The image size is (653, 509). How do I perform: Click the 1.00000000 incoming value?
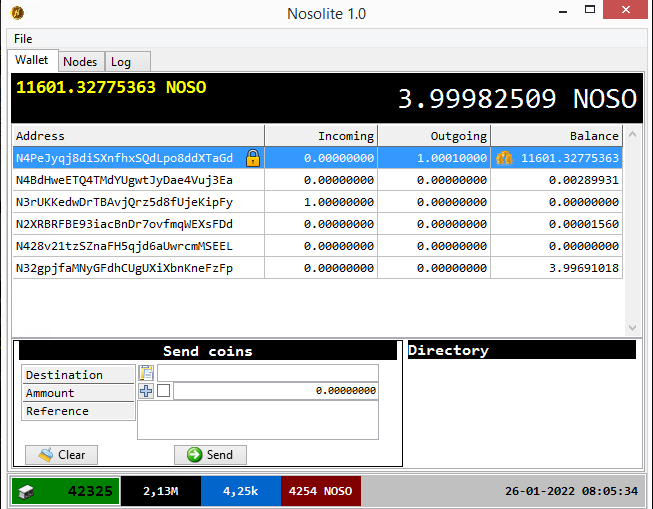(339, 202)
